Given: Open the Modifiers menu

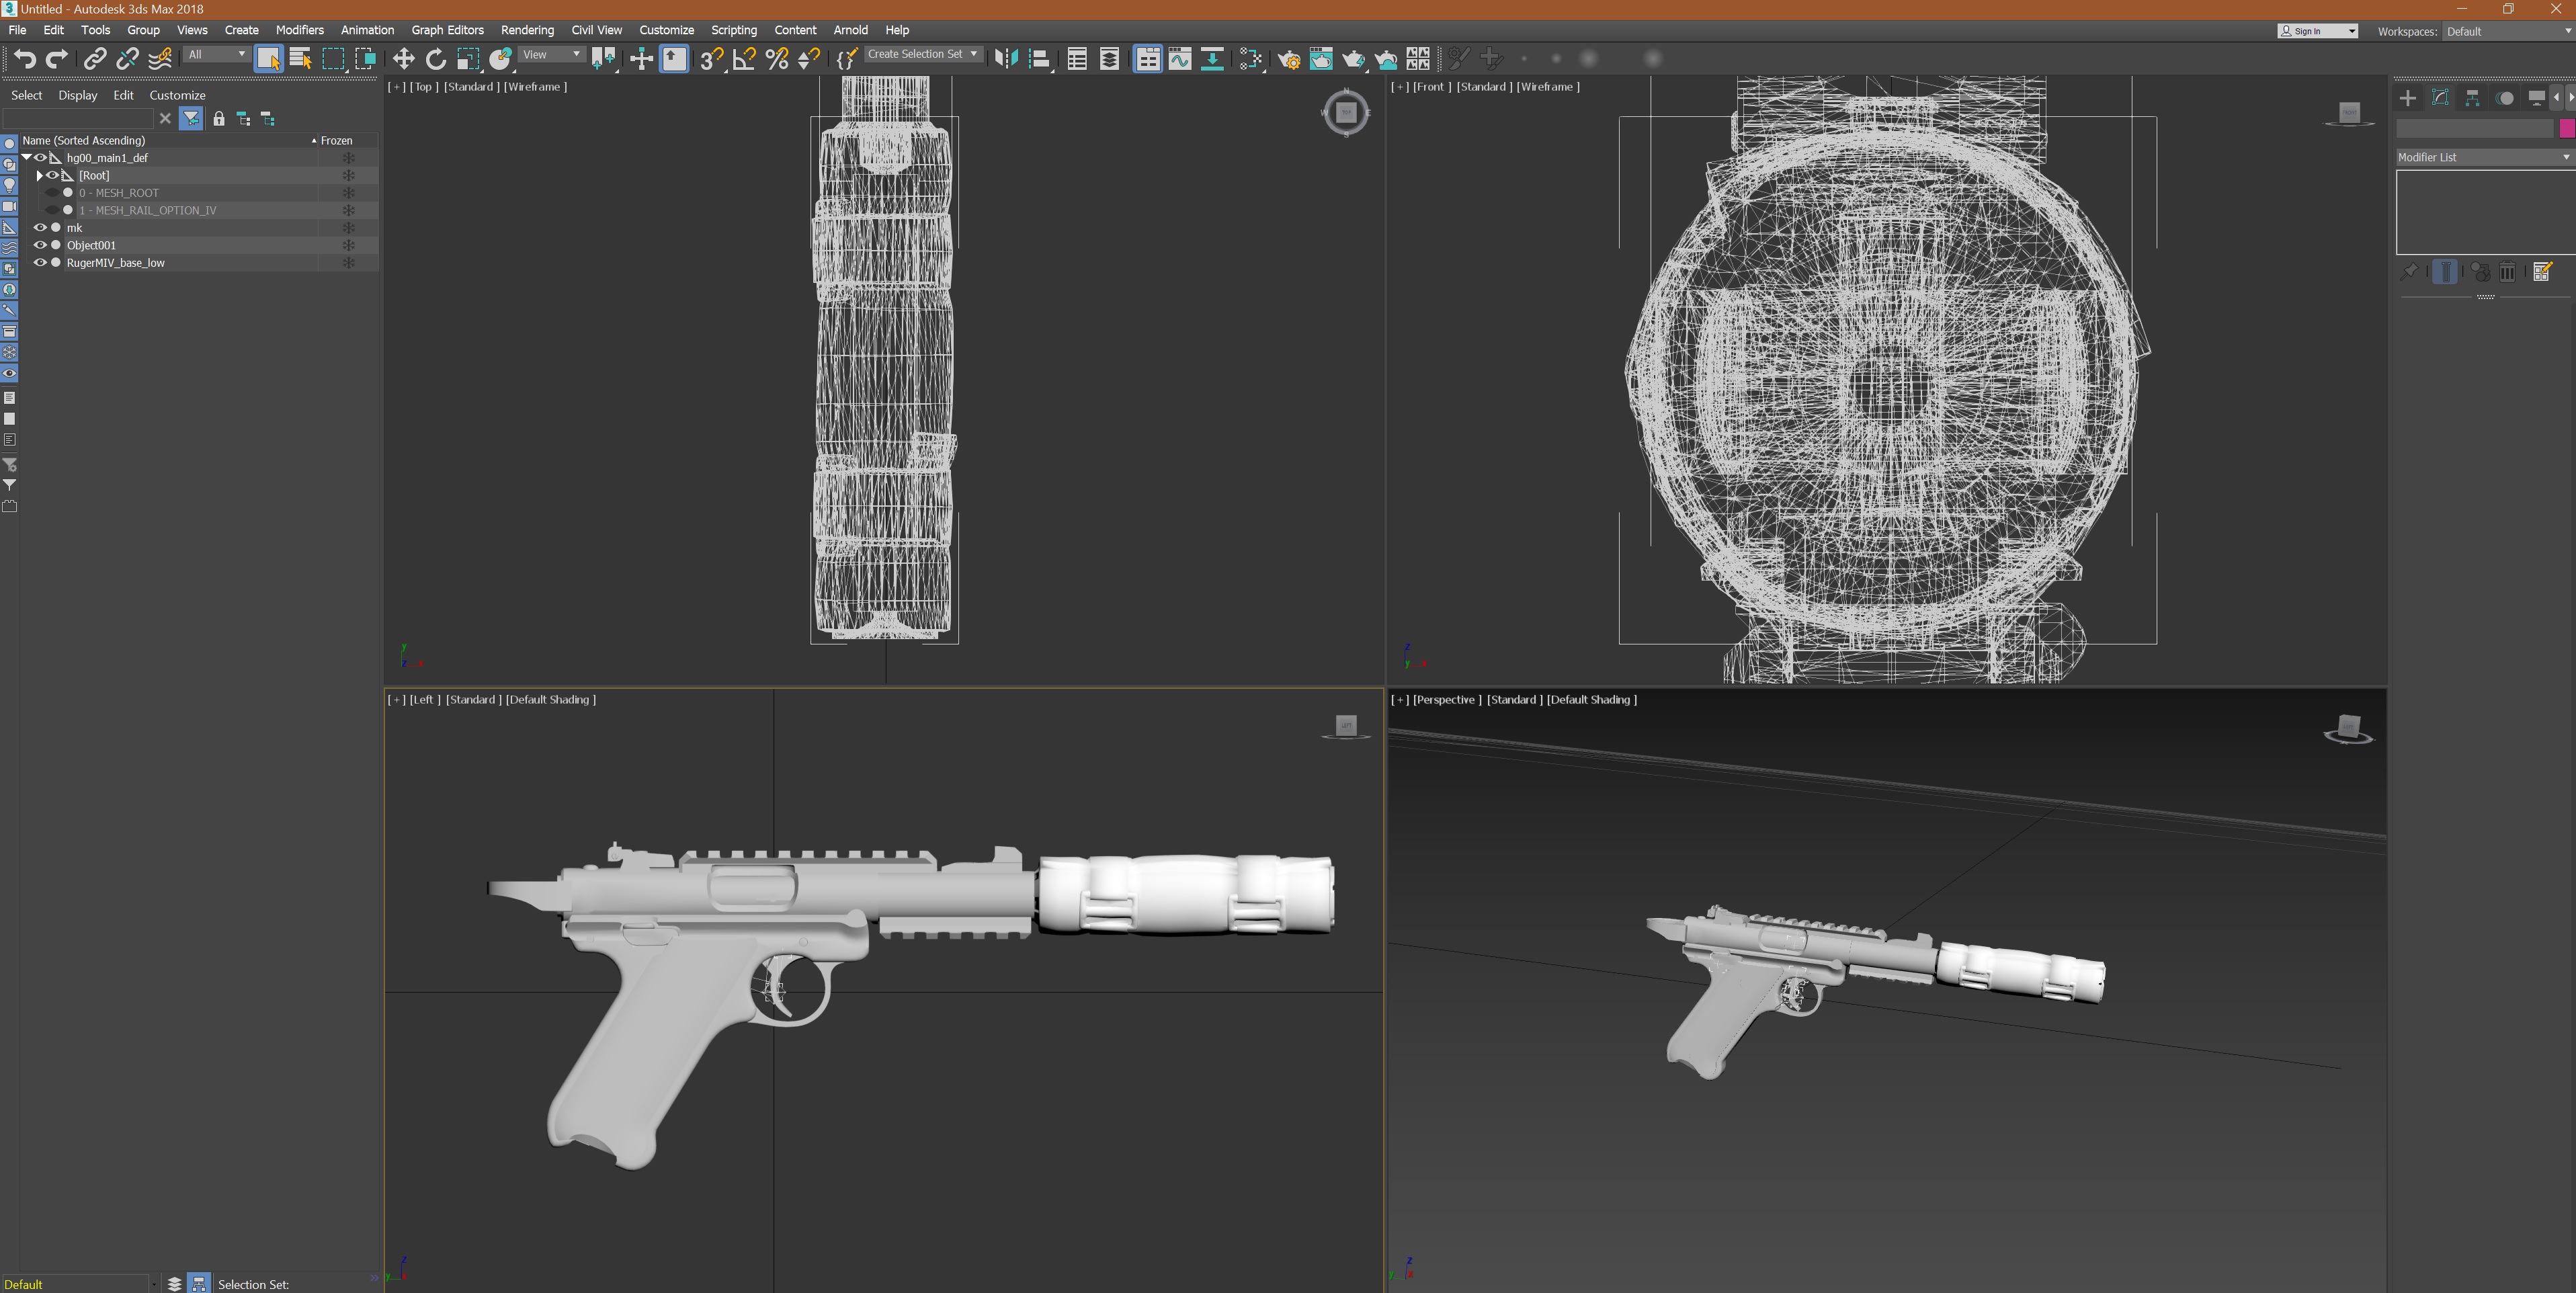Looking at the screenshot, I should [x=300, y=30].
